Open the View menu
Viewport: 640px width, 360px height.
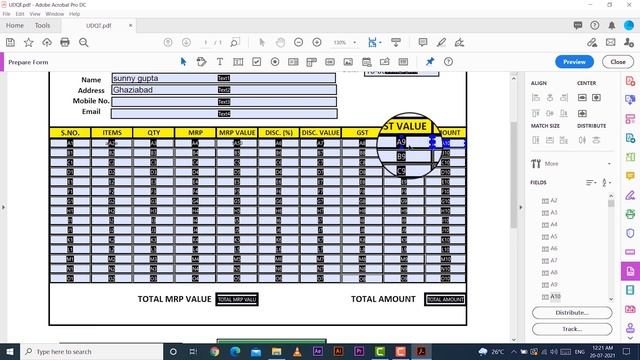(x=35, y=14)
